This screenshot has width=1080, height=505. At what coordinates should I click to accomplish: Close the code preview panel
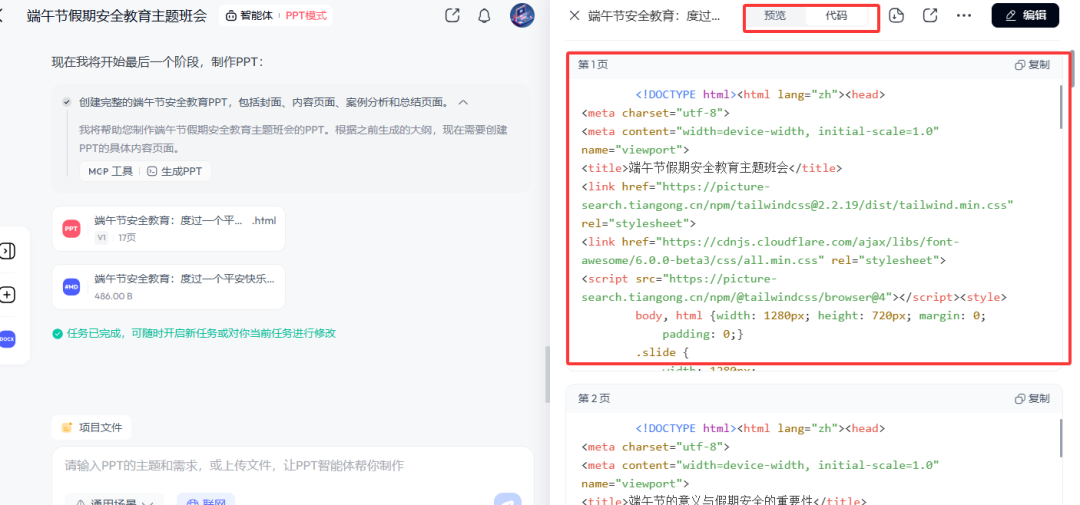[x=574, y=15]
